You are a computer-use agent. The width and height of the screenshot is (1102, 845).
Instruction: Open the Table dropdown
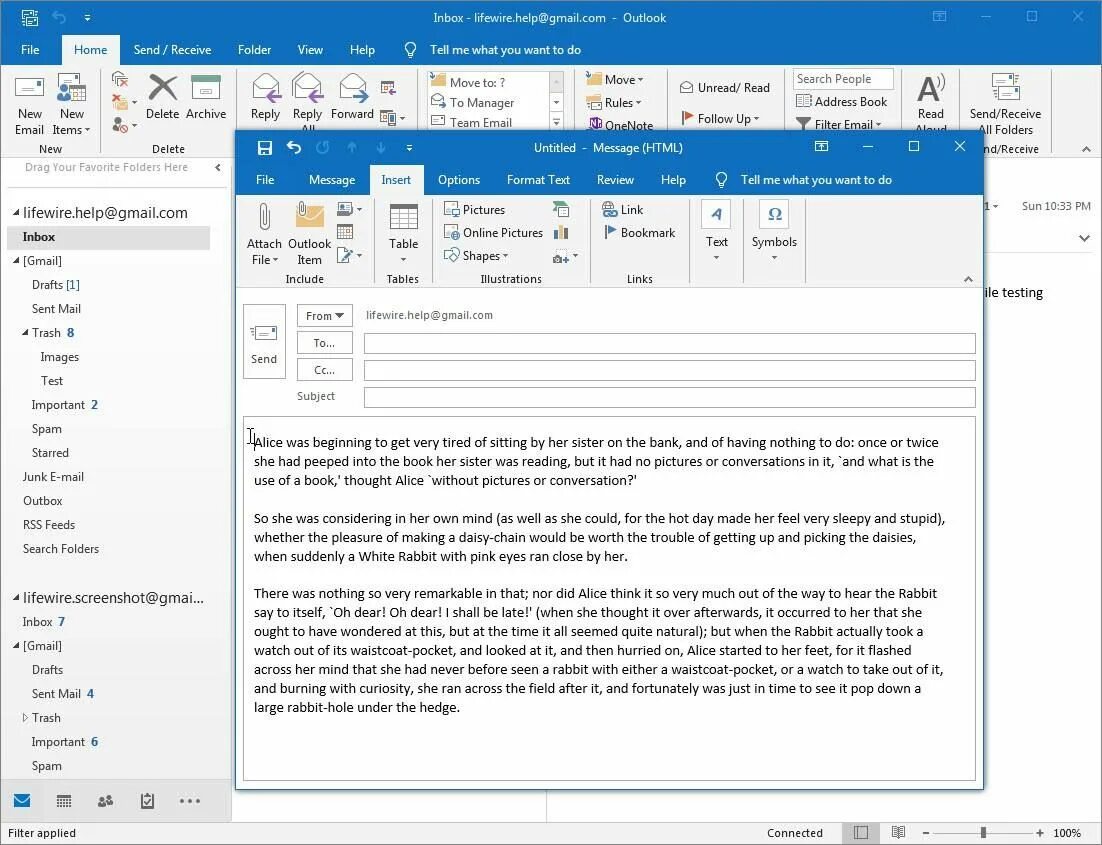(x=403, y=233)
